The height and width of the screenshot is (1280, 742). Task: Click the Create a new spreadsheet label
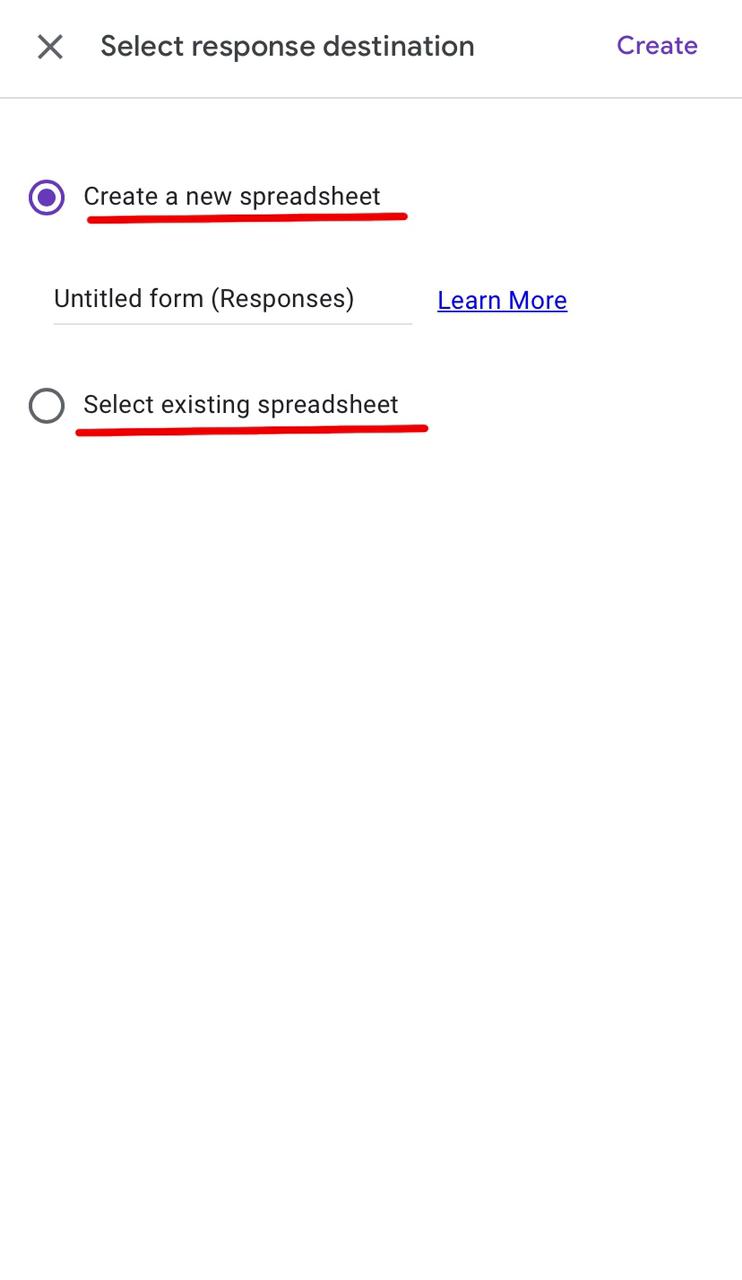pyautogui.click(x=232, y=196)
